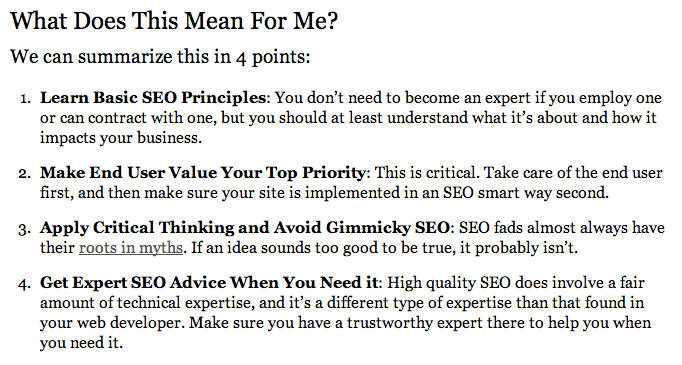This screenshot has height=365, width=682.
Task: Click list number 3 marker
Action: click(x=25, y=229)
